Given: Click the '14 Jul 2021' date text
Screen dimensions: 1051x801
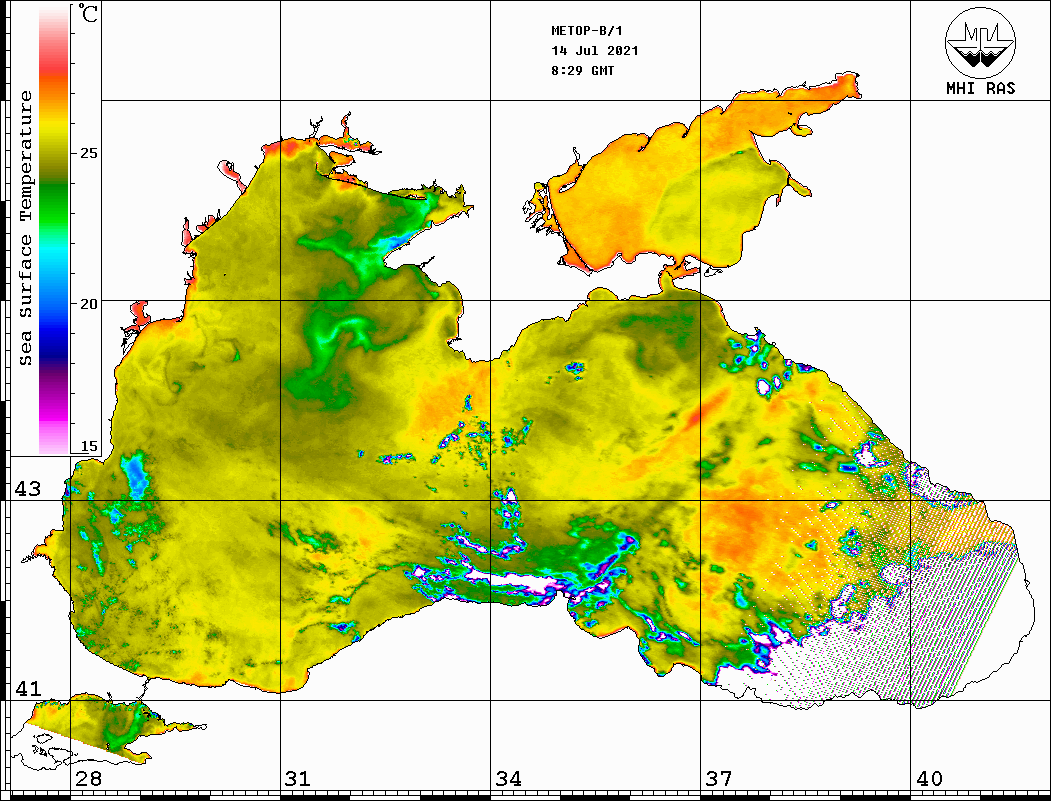Looking at the screenshot, I should click(x=595, y=51).
